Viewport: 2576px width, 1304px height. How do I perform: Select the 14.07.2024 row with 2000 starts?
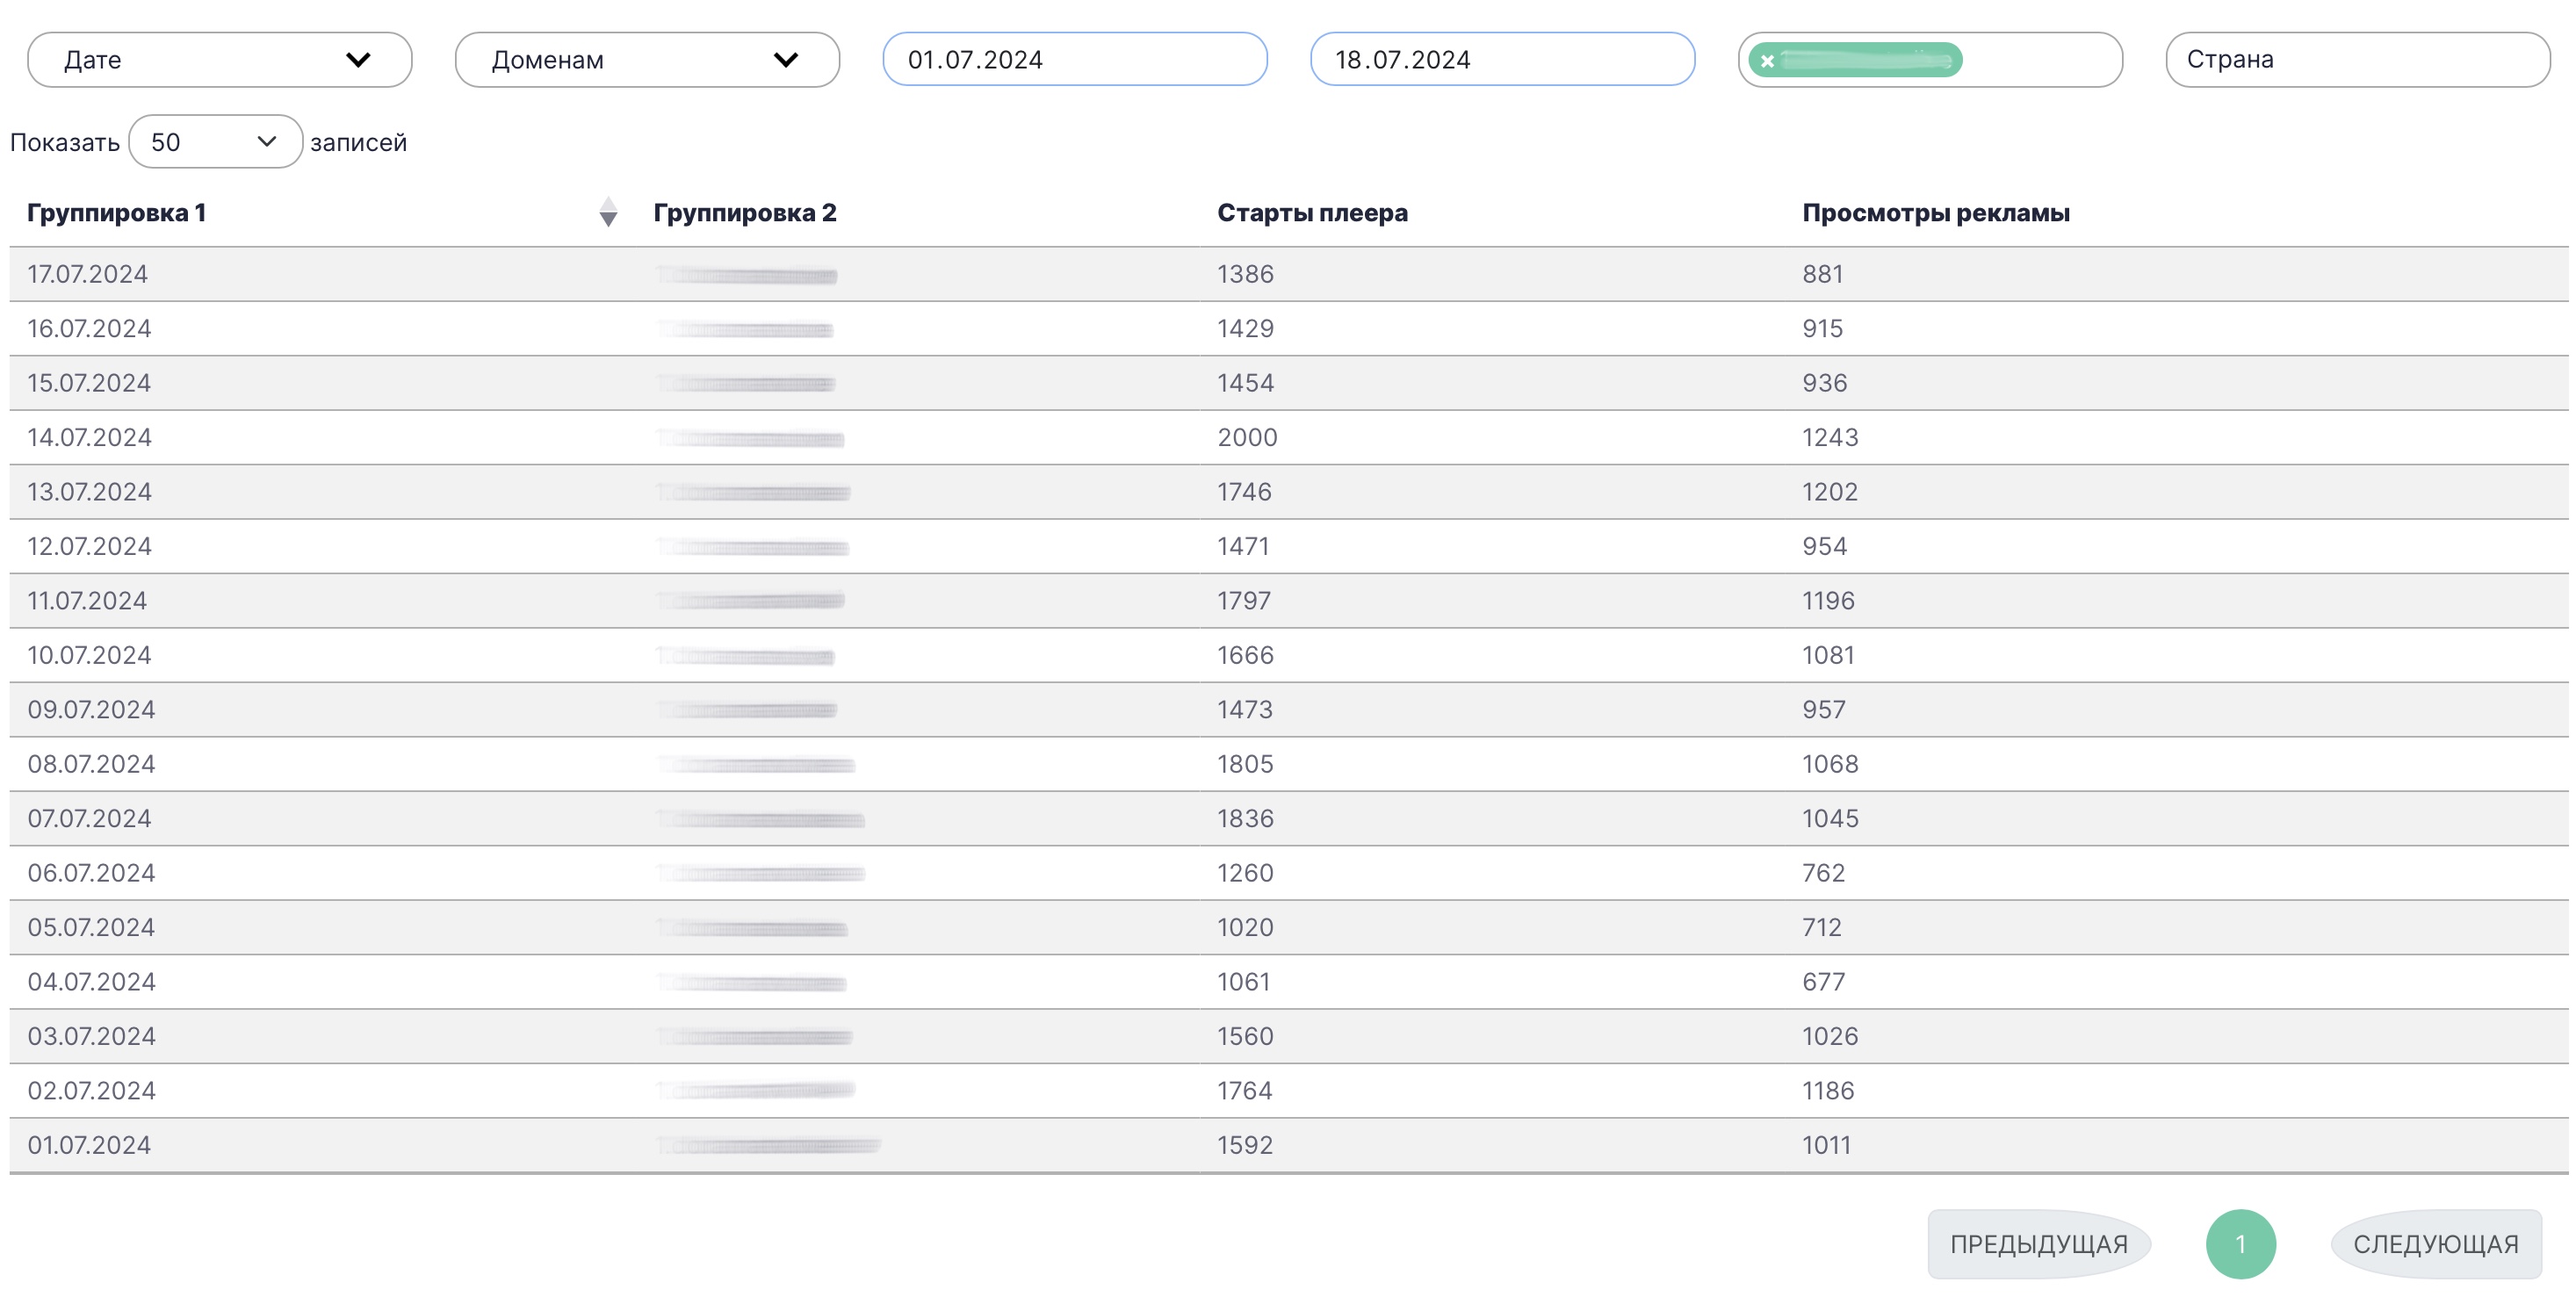(x=1246, y=437)
